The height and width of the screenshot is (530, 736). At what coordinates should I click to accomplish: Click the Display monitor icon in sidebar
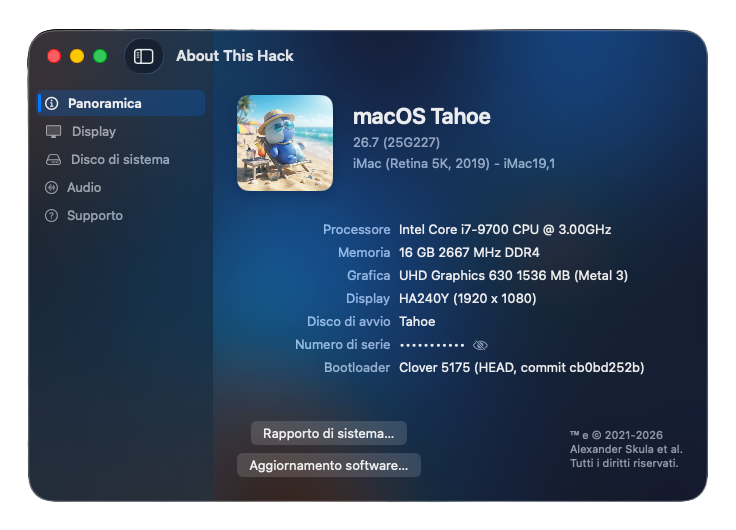tap(54, 131)
